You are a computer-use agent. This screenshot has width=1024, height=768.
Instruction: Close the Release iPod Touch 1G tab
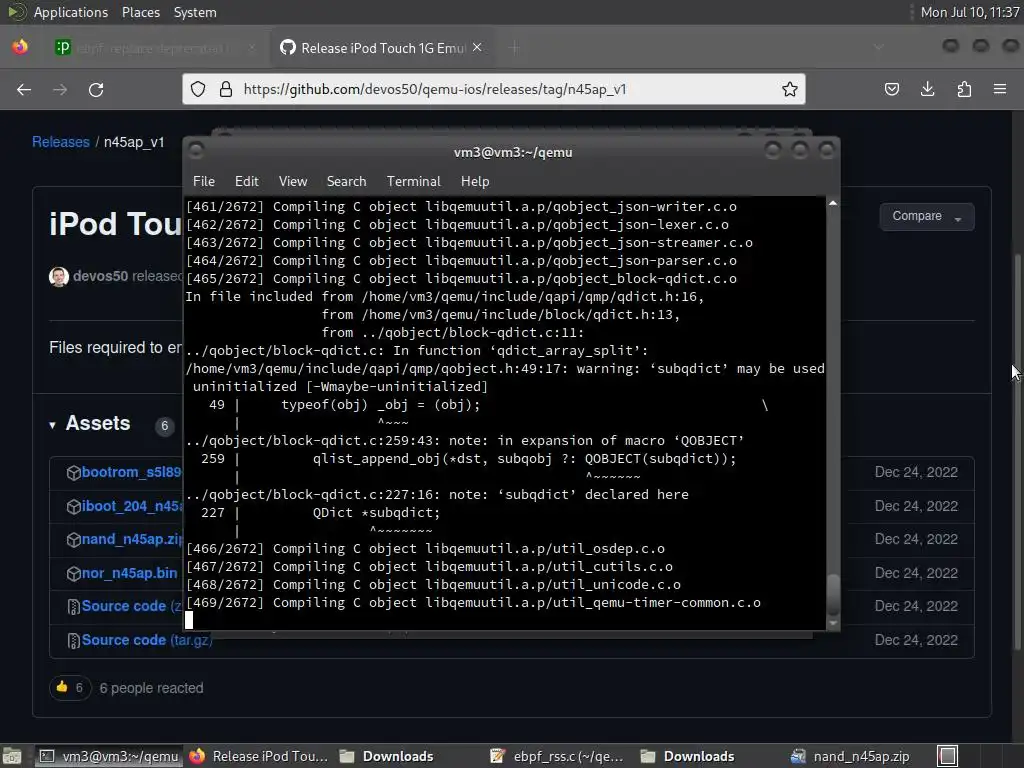click(477, 48)
